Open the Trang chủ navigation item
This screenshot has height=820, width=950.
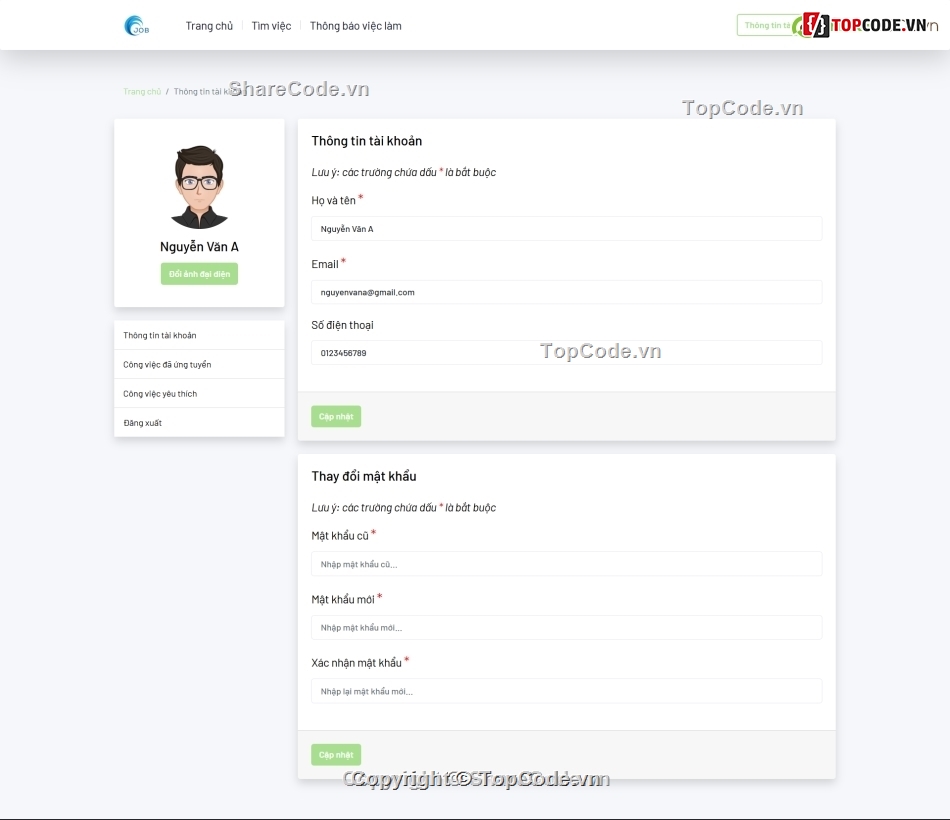209,26
